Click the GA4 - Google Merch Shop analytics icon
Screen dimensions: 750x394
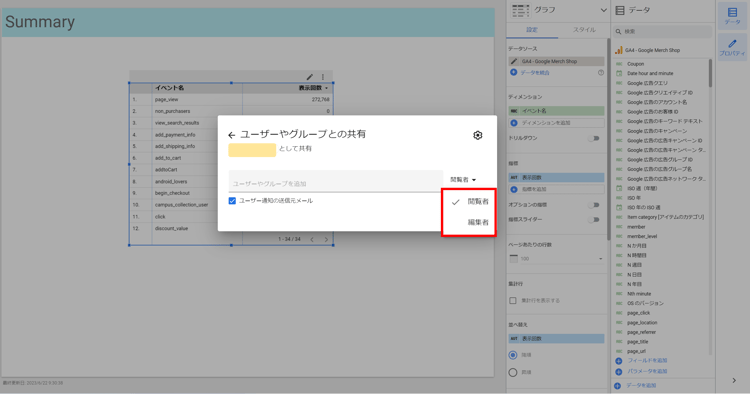click(618, 50)
